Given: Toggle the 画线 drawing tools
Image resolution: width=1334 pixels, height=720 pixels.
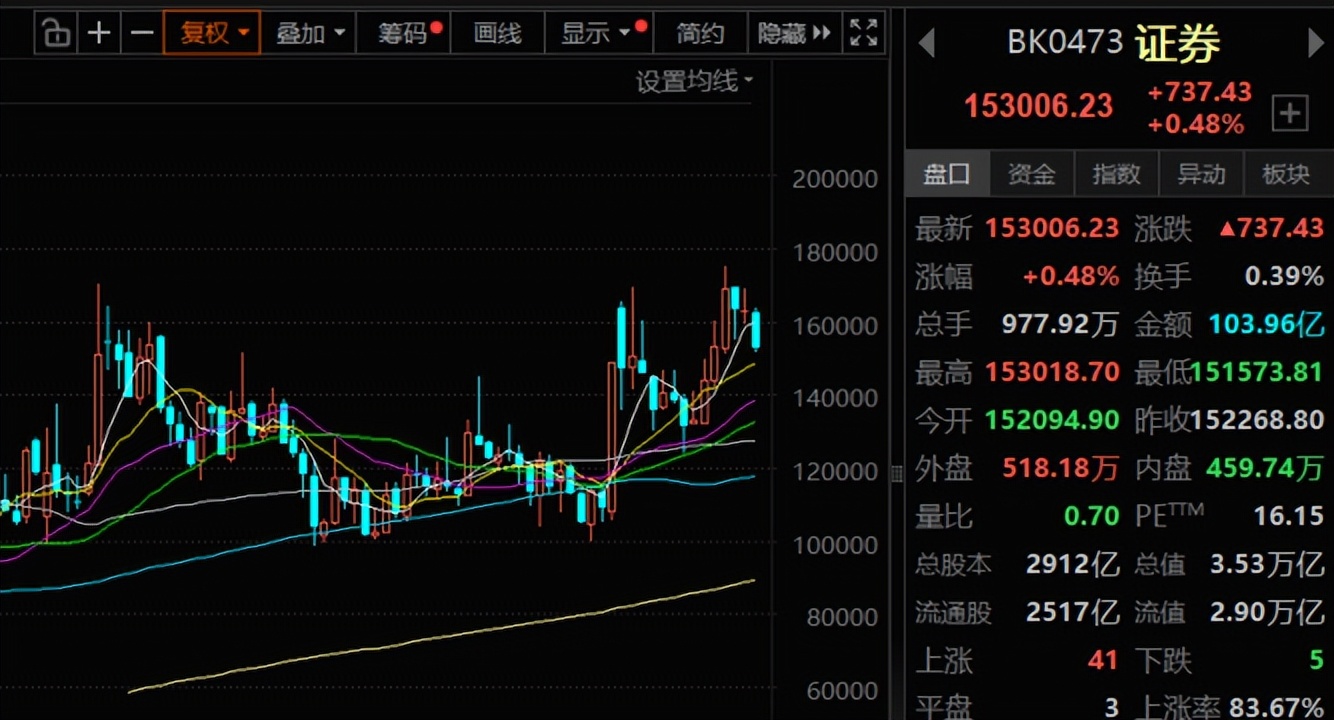Looking at the screenshot, I should (497, 33).
